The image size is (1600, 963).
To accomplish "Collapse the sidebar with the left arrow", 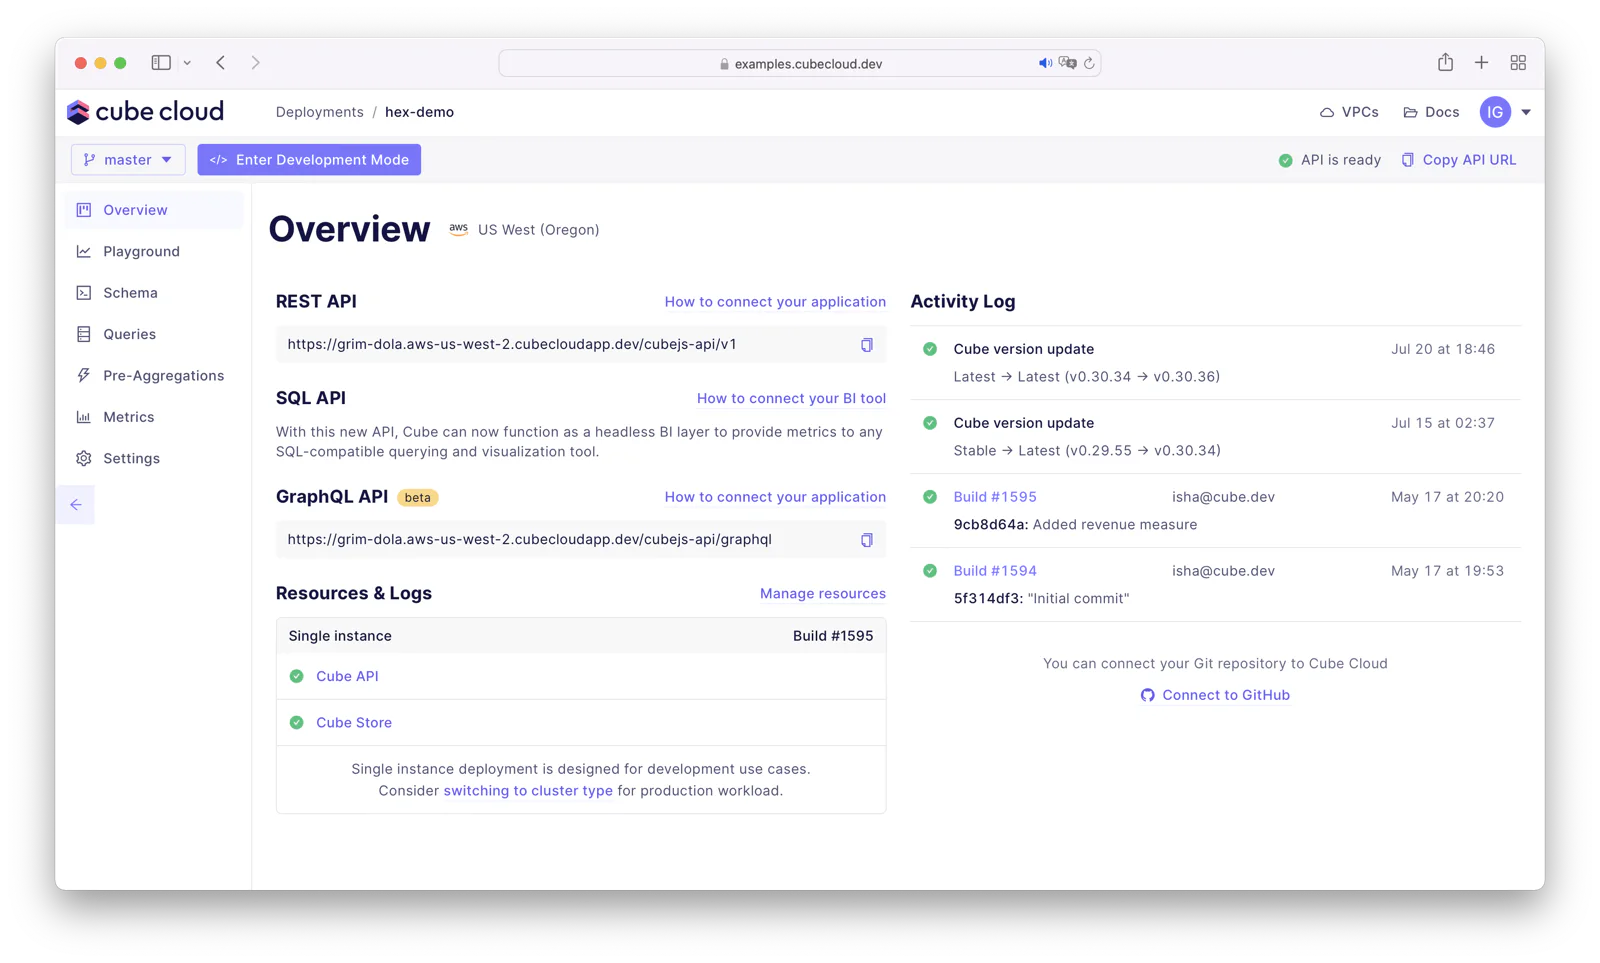I will (x=76, y=505).
